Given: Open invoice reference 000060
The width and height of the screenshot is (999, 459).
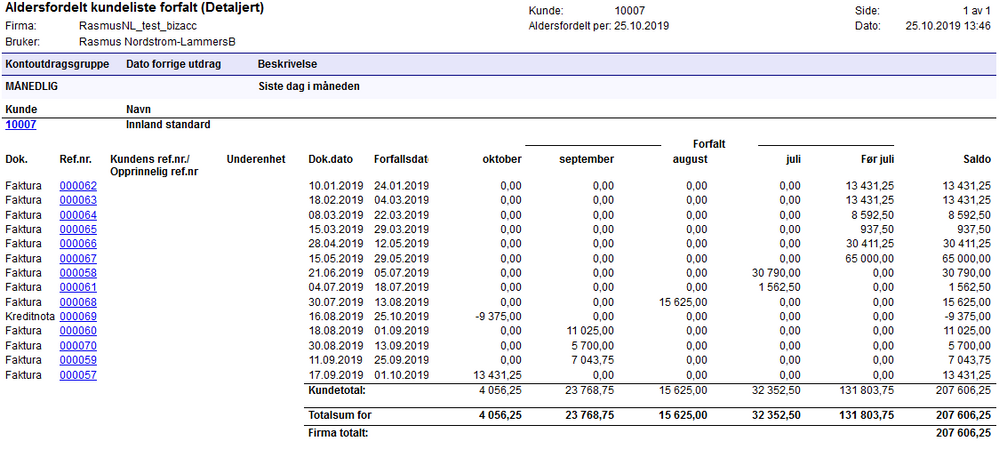Looking at the screenshot, I should (x=78, y=332).
